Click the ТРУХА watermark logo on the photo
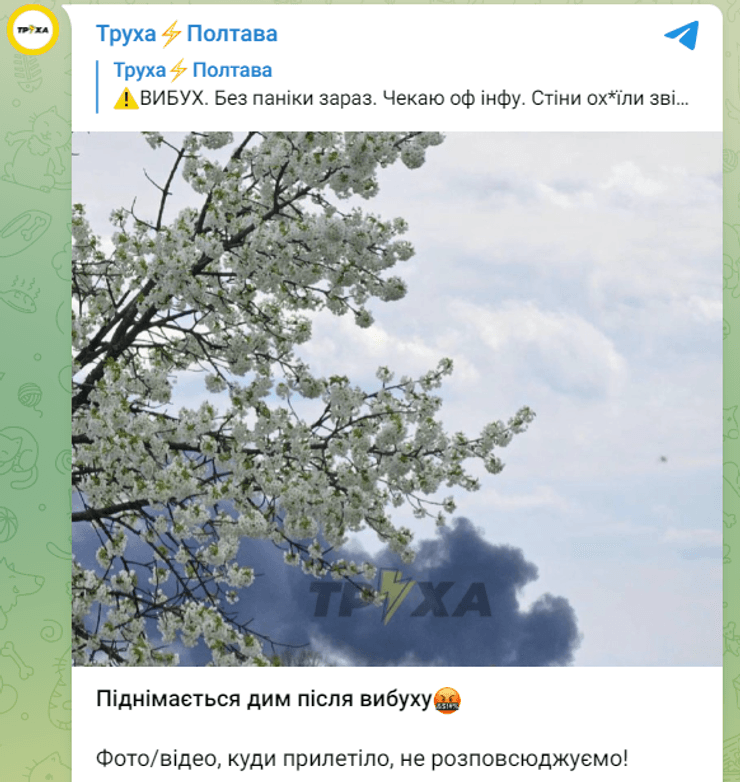 400,598
